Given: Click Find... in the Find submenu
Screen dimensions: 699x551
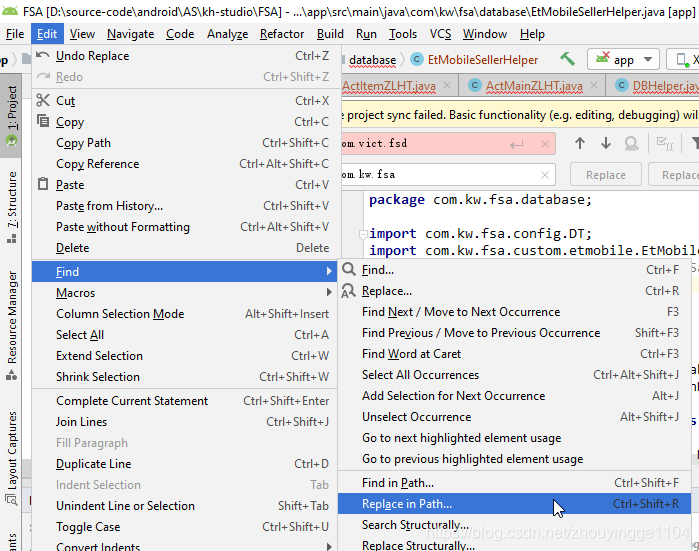Looking at the screenshot, I should [x=514, y=270].
